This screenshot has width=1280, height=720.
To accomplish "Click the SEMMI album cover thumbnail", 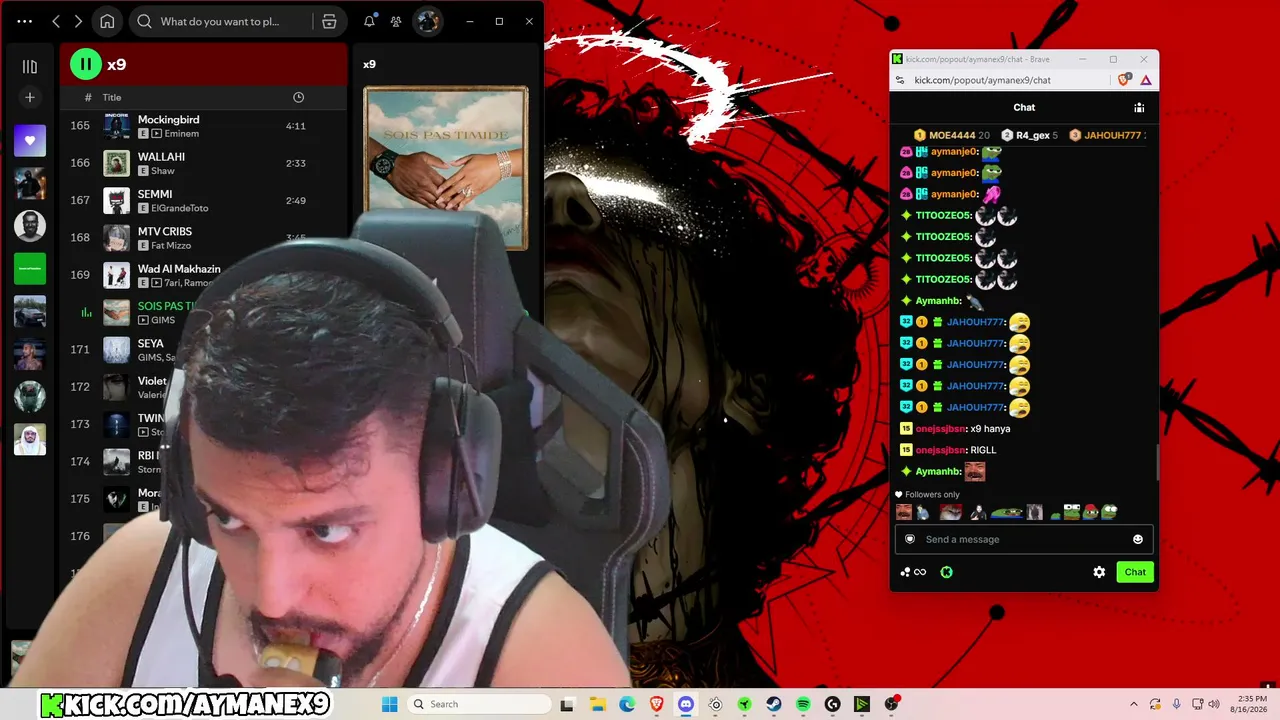I will [x=117, y=200].
